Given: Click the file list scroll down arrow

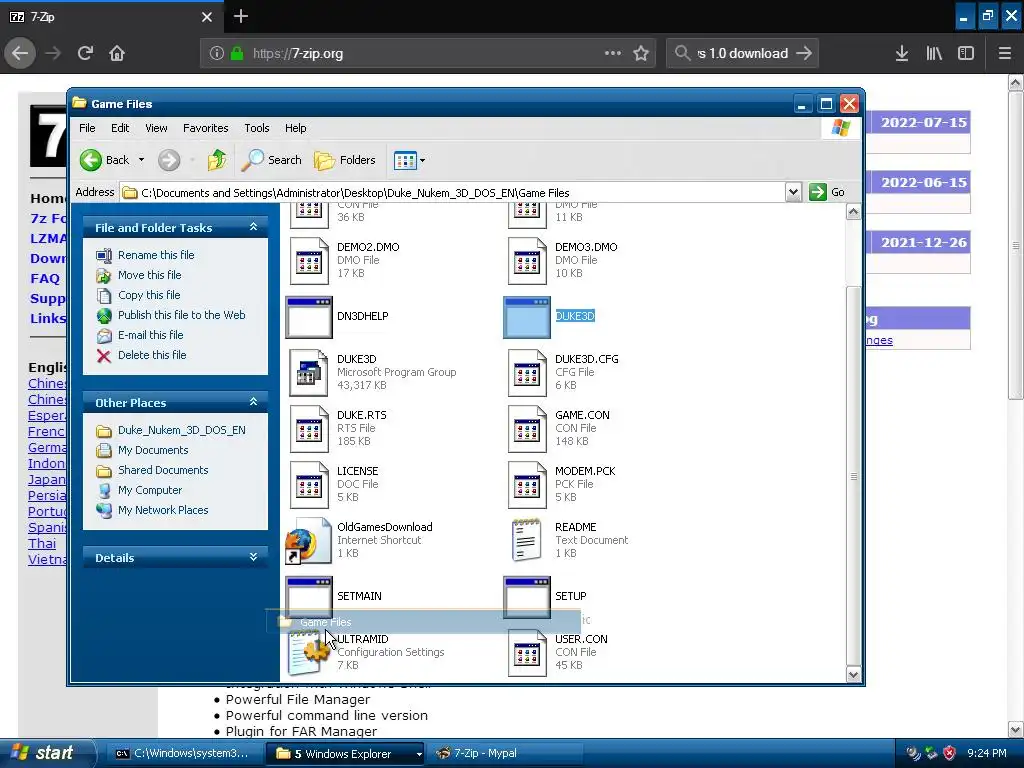Looking at the screenshot, I should tap(853, 675).
